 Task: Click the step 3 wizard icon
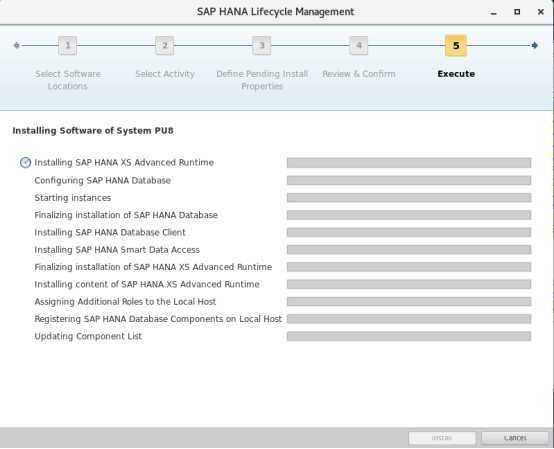click(x=262, y=46)
